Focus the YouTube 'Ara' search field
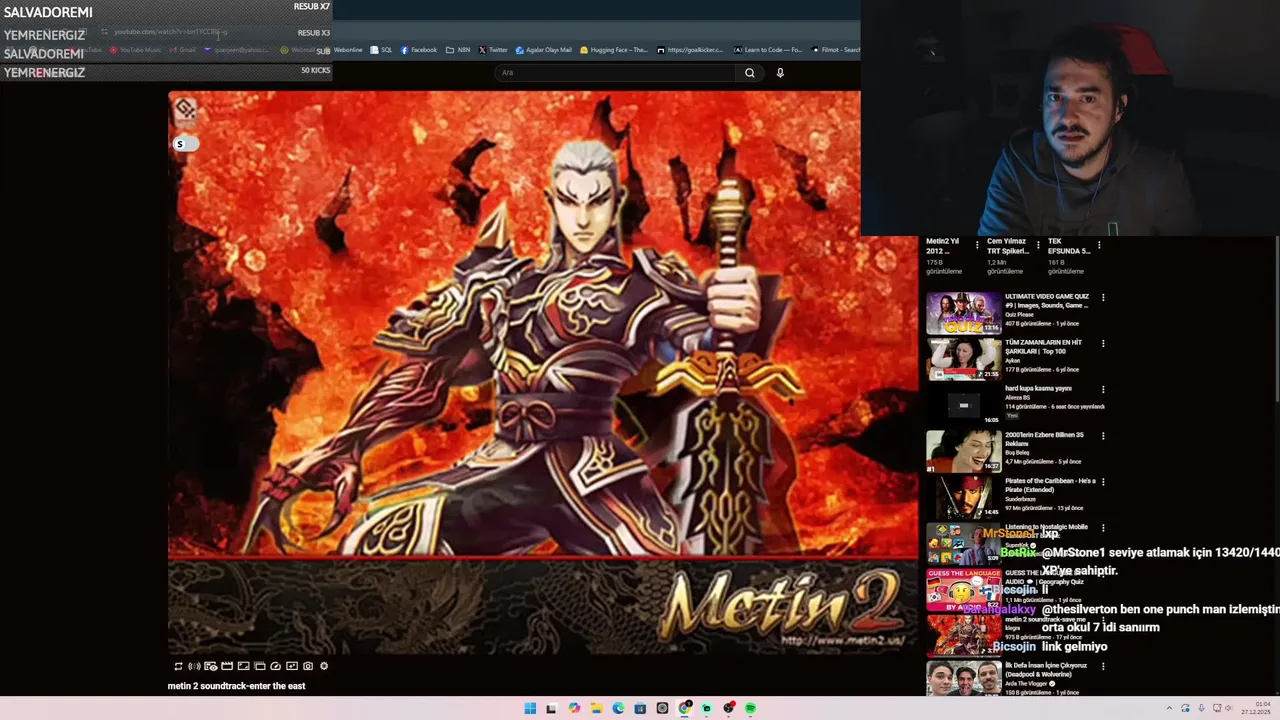The height and width of the screenshot is (720, 1280). [615, 72]
